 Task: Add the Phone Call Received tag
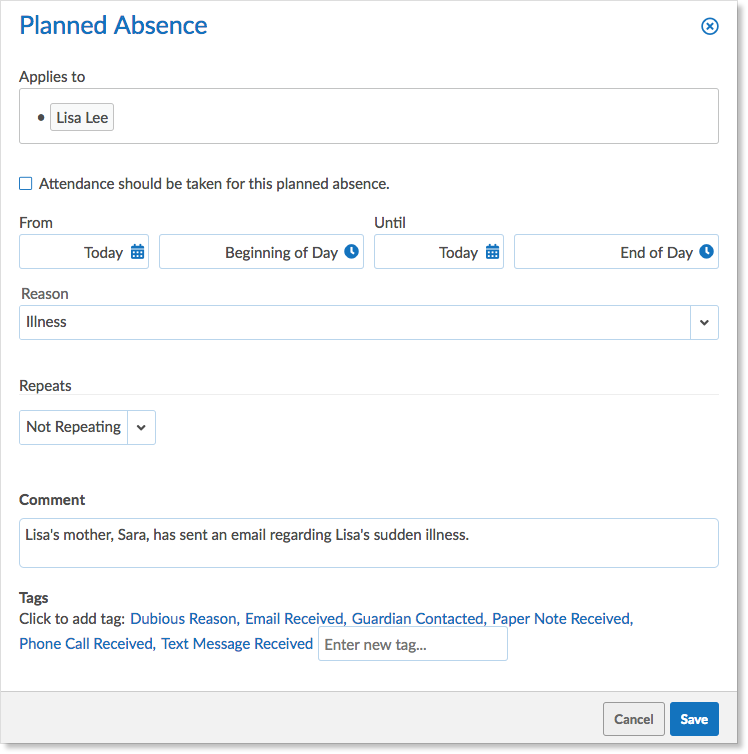(87, 643)
